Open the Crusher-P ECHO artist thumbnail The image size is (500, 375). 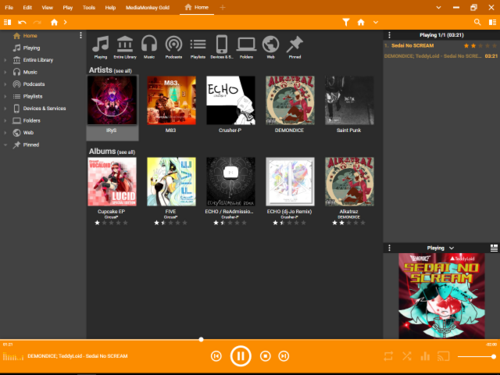pos(231,100)
